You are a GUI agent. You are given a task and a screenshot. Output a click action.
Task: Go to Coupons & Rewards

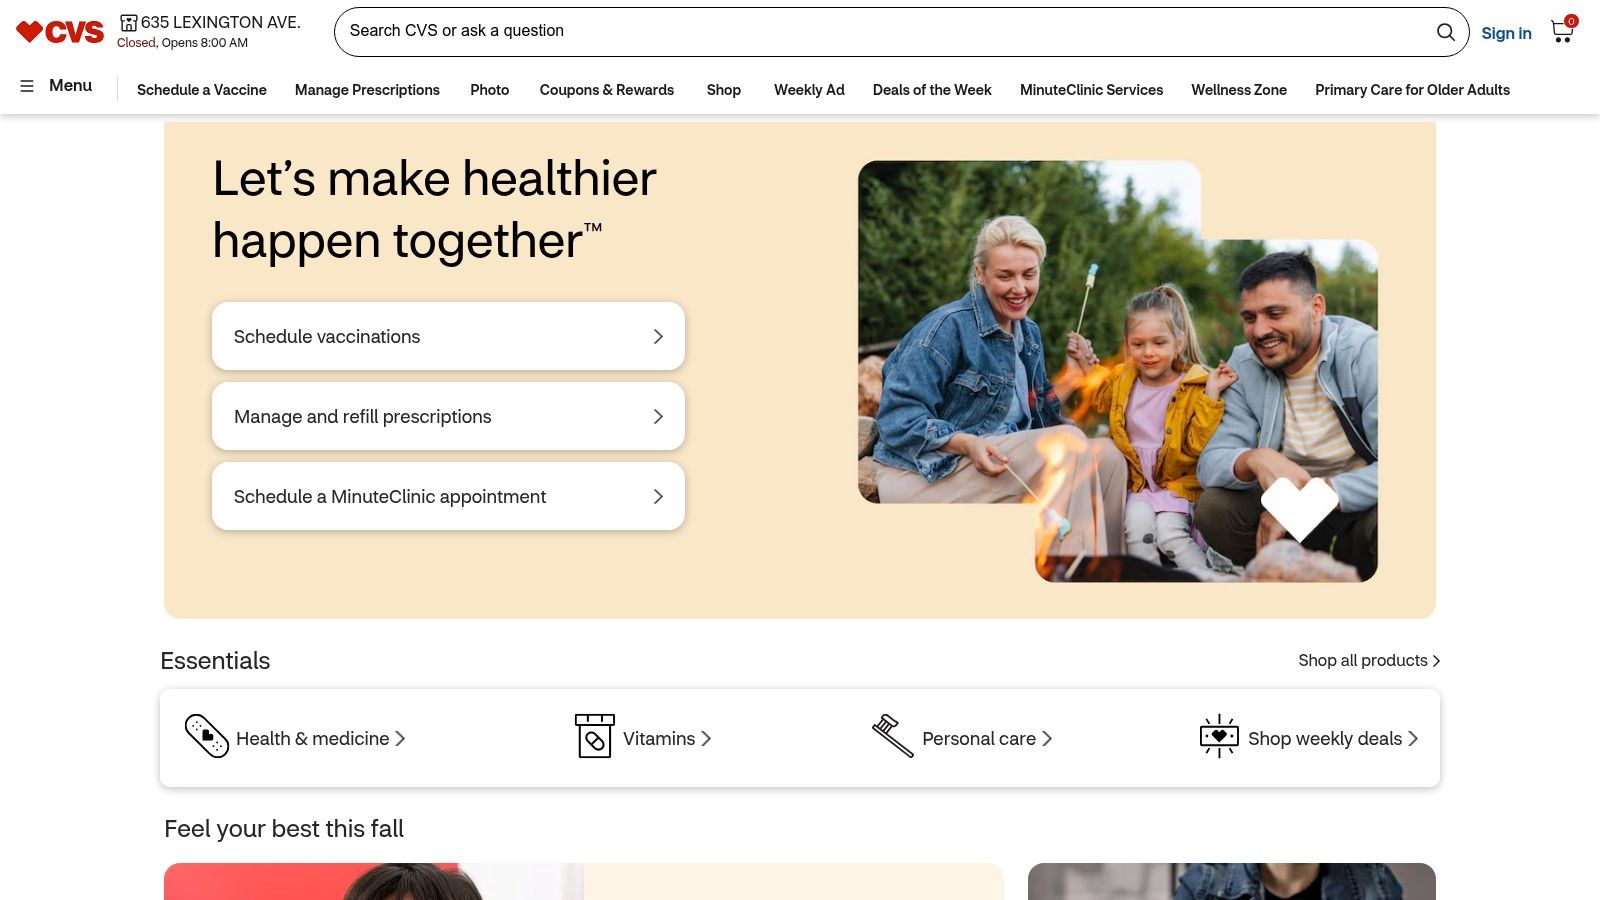607,90
